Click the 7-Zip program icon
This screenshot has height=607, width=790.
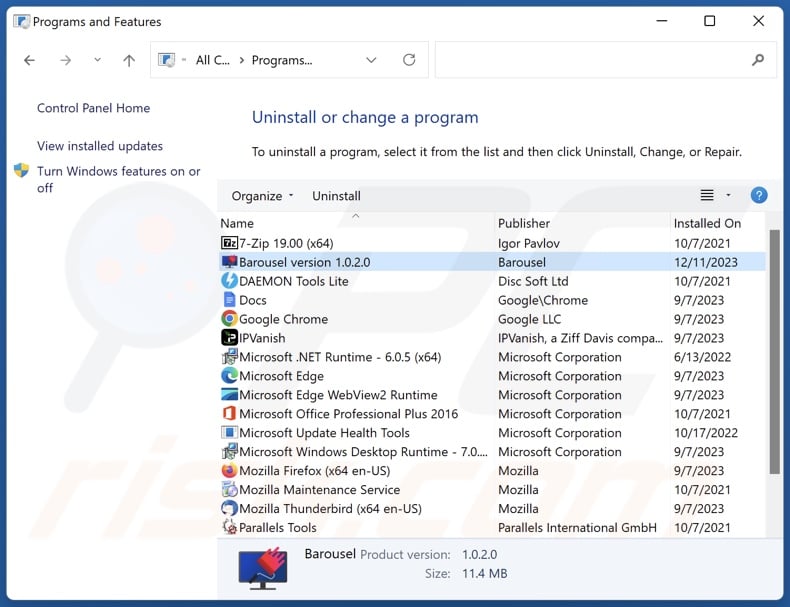(229, 243)
